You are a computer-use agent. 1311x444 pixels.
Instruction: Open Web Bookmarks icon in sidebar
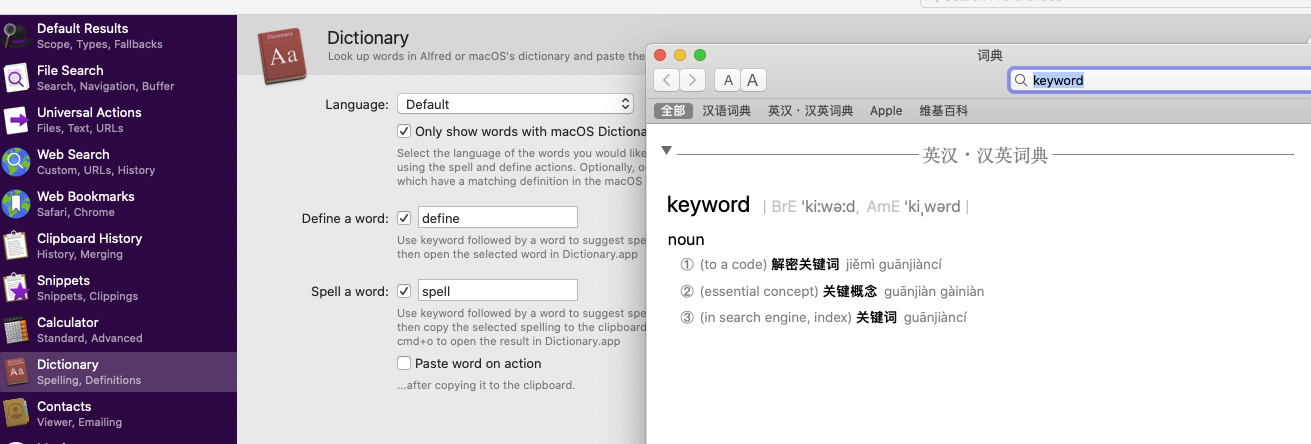(16, 204)
